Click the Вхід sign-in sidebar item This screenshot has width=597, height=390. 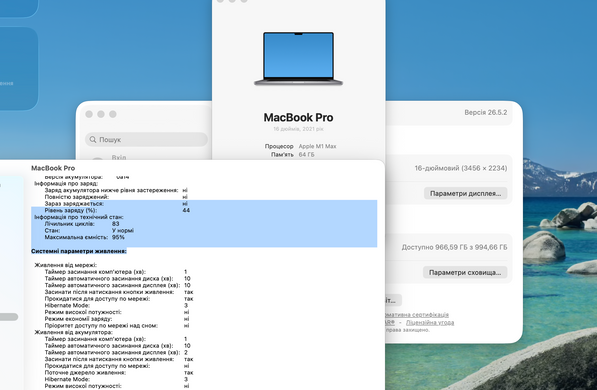[x=119, y=157]
